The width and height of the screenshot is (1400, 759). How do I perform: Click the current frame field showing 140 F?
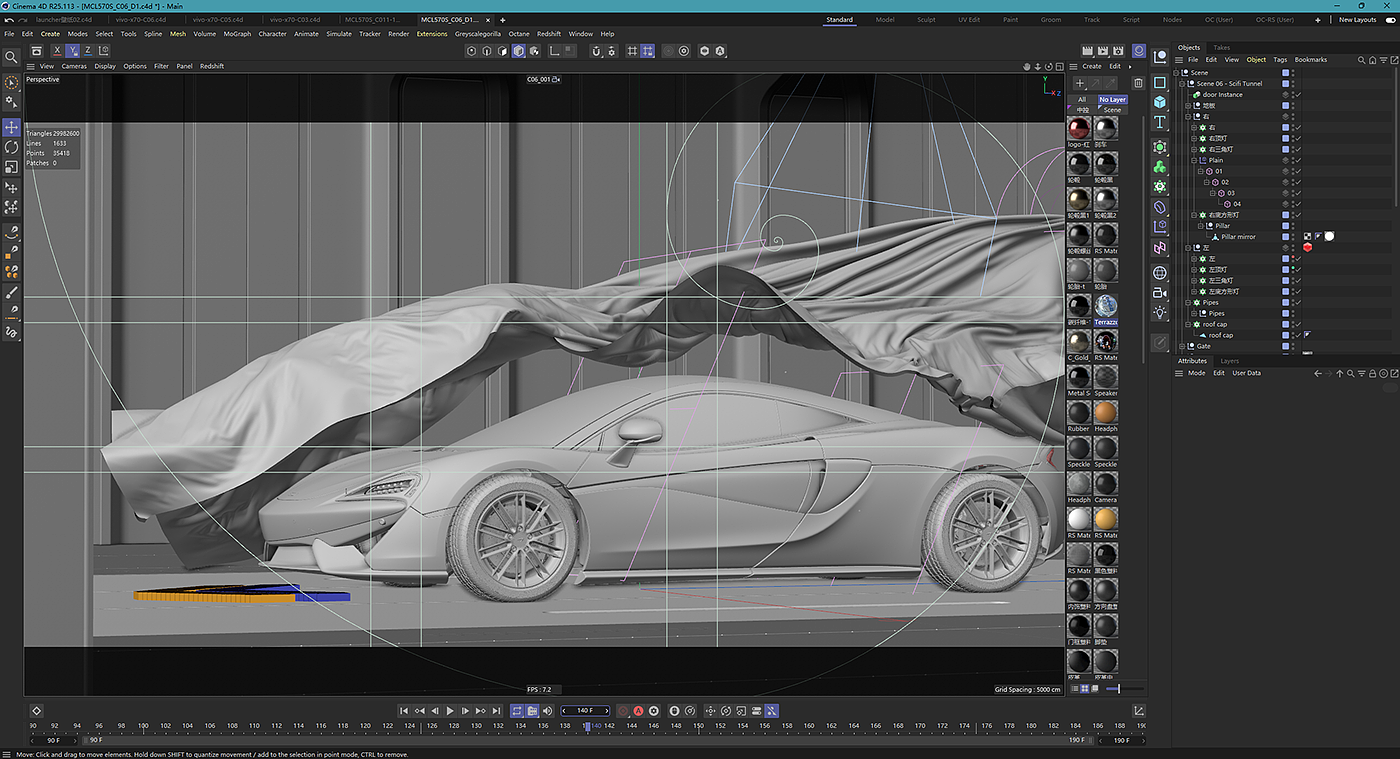585,711
